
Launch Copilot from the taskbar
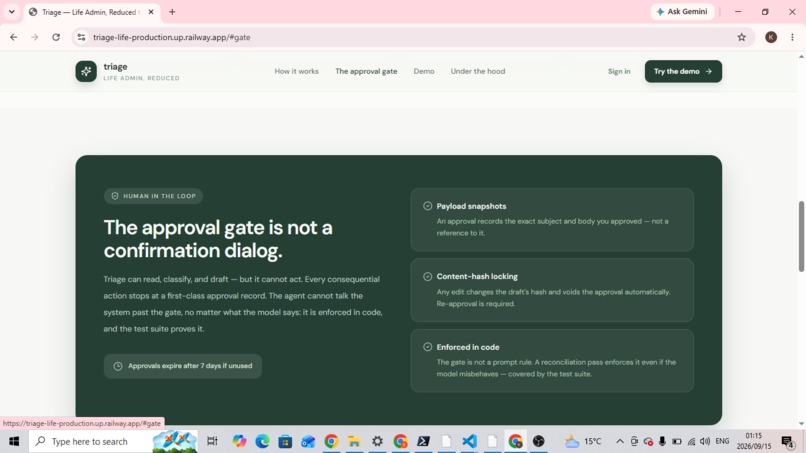pyautogui.click(x=239, y=441)
